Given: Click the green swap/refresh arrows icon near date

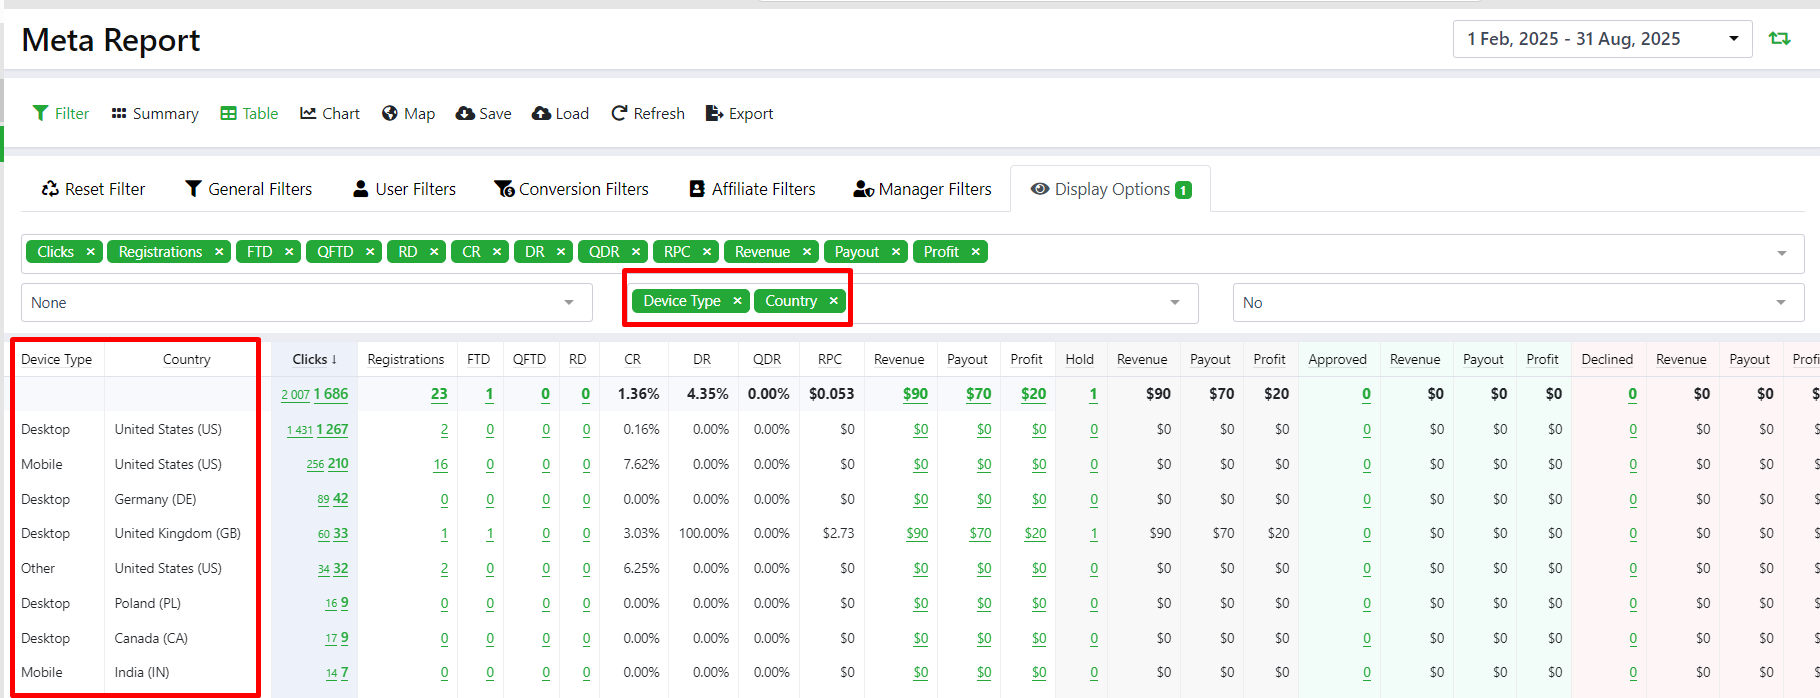Looking at the screenshot, I should point(1779,39).
